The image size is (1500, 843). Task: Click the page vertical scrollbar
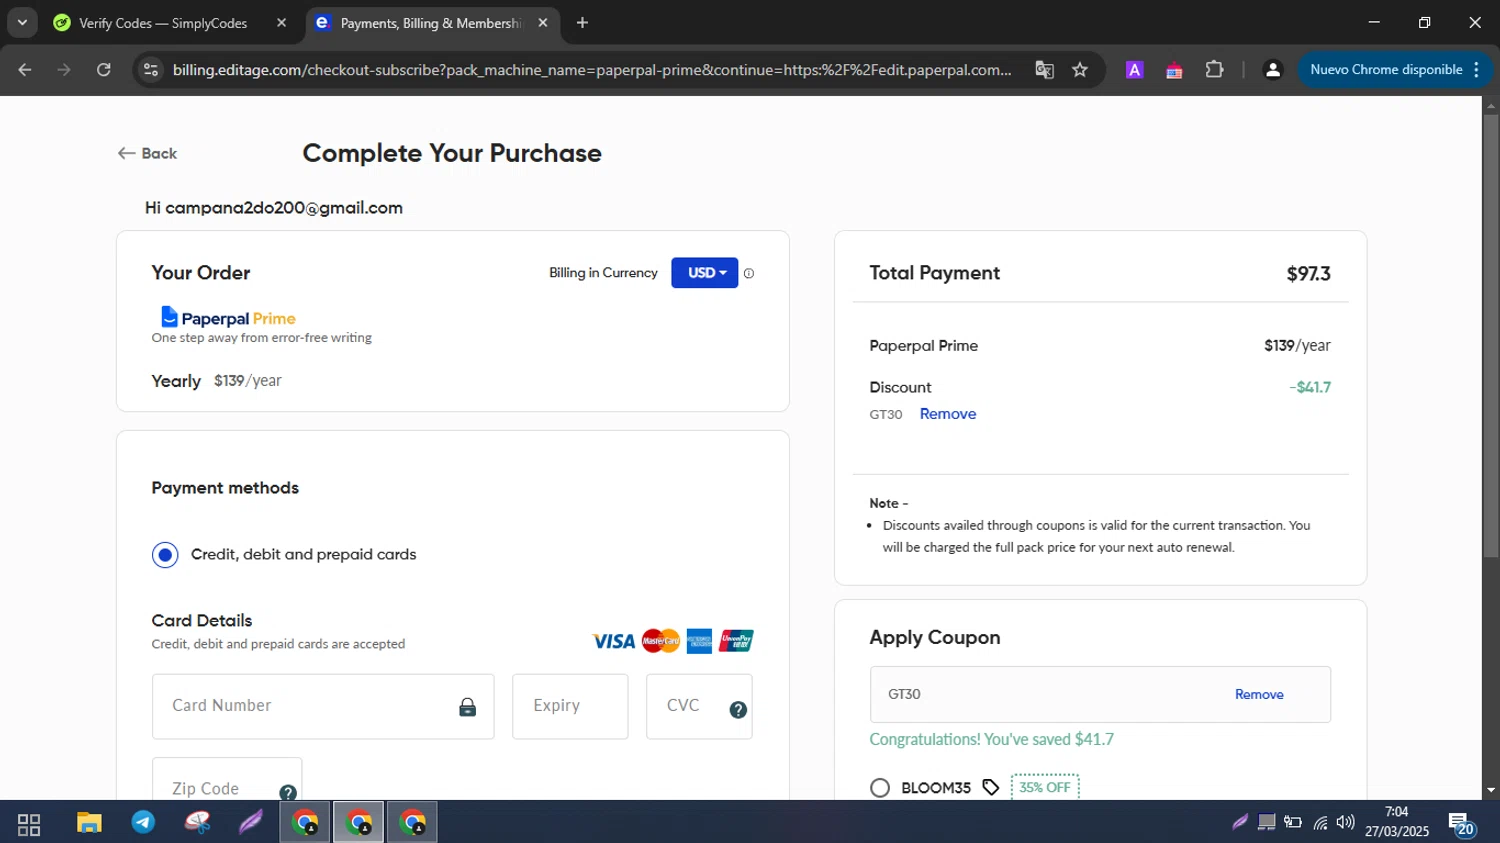1491,337
